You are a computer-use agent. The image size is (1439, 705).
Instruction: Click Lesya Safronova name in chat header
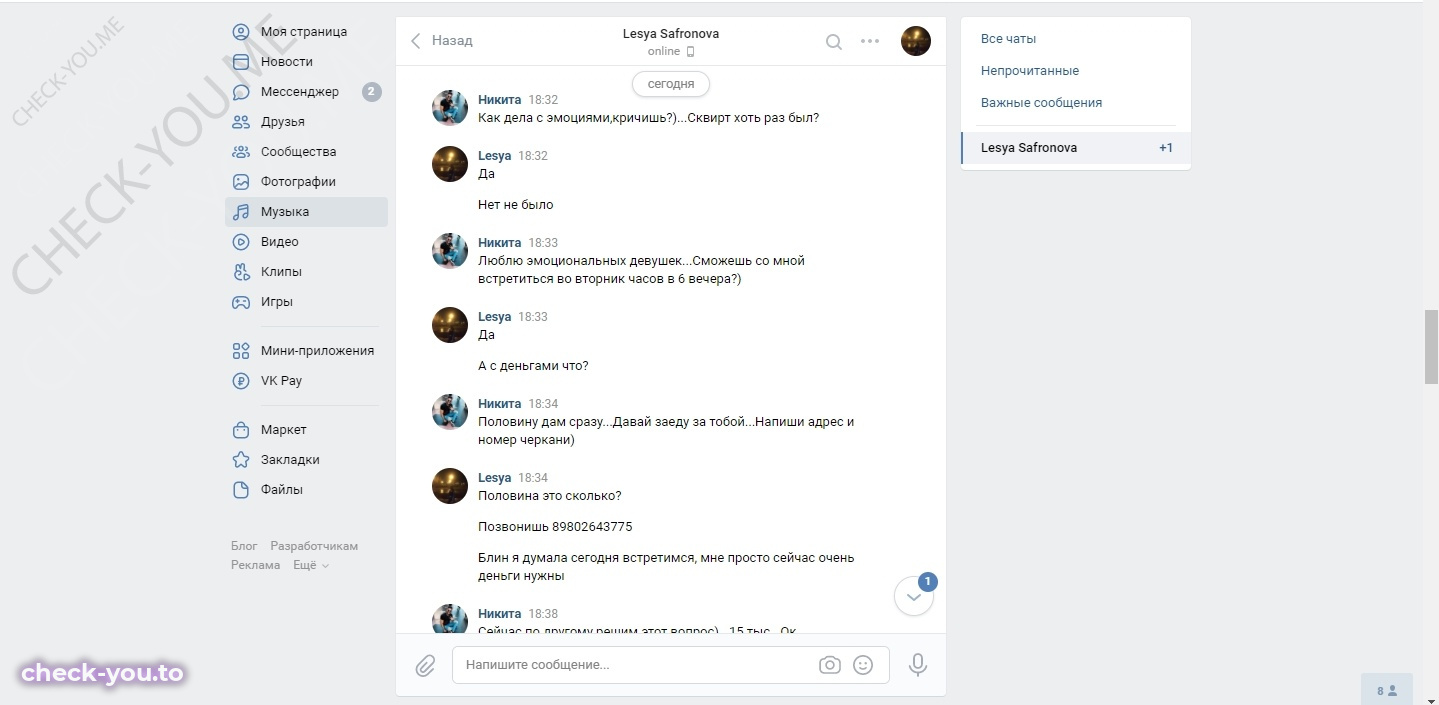coord(671,34)
